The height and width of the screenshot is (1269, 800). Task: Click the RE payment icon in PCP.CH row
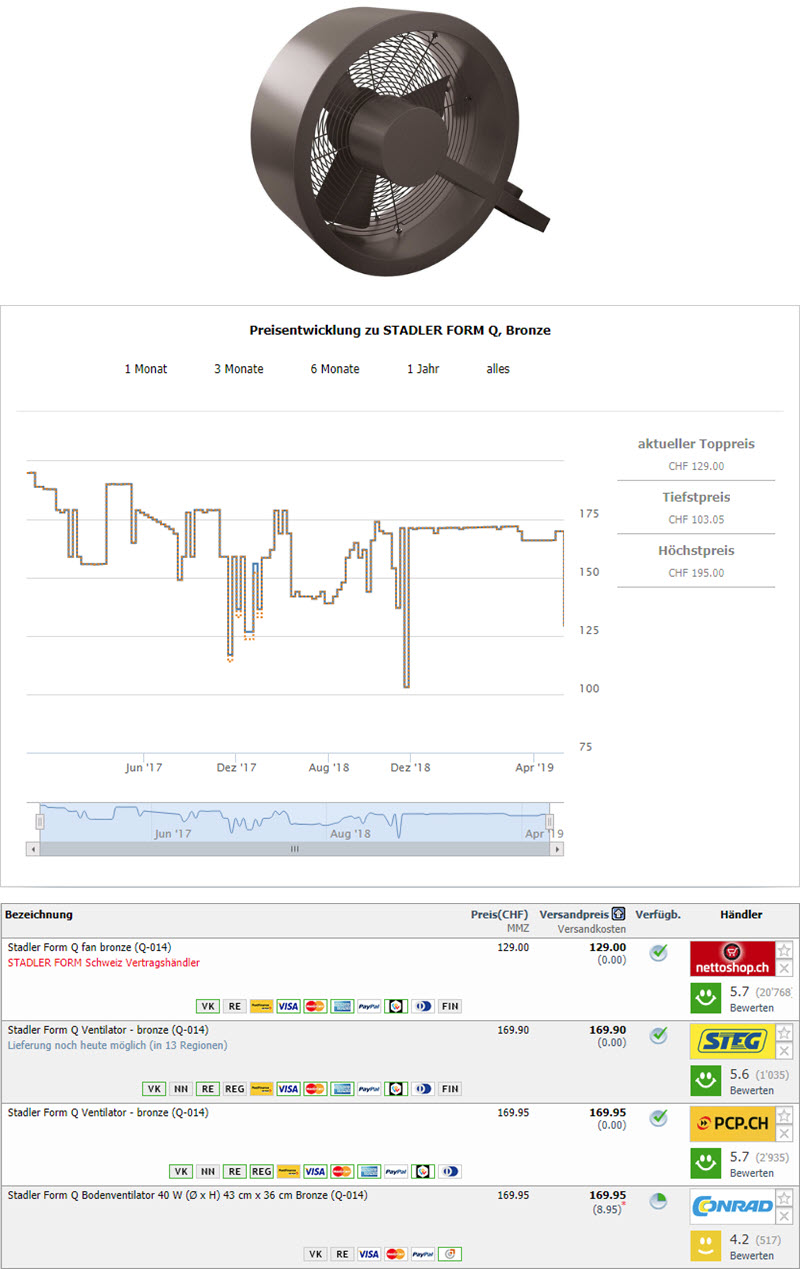tap(235, 1171)
